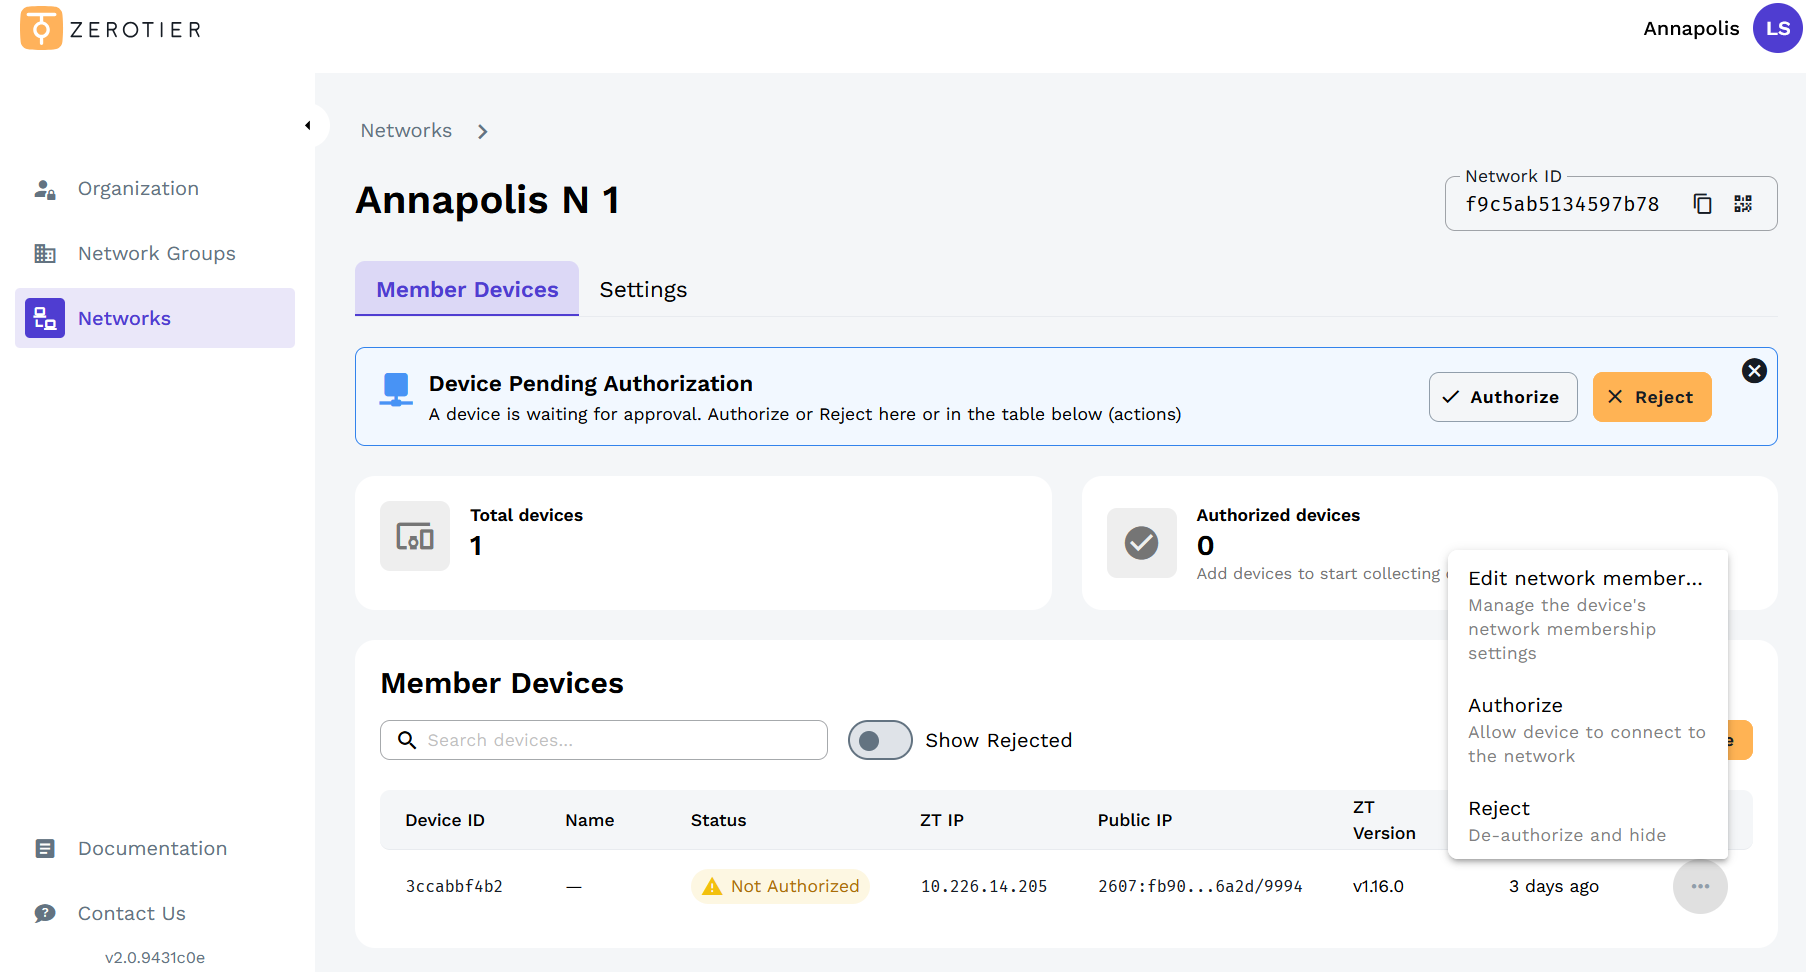Show the Network ID QR code
This screenshot has height=972, width=1806.
click(x=1743, y=204)
